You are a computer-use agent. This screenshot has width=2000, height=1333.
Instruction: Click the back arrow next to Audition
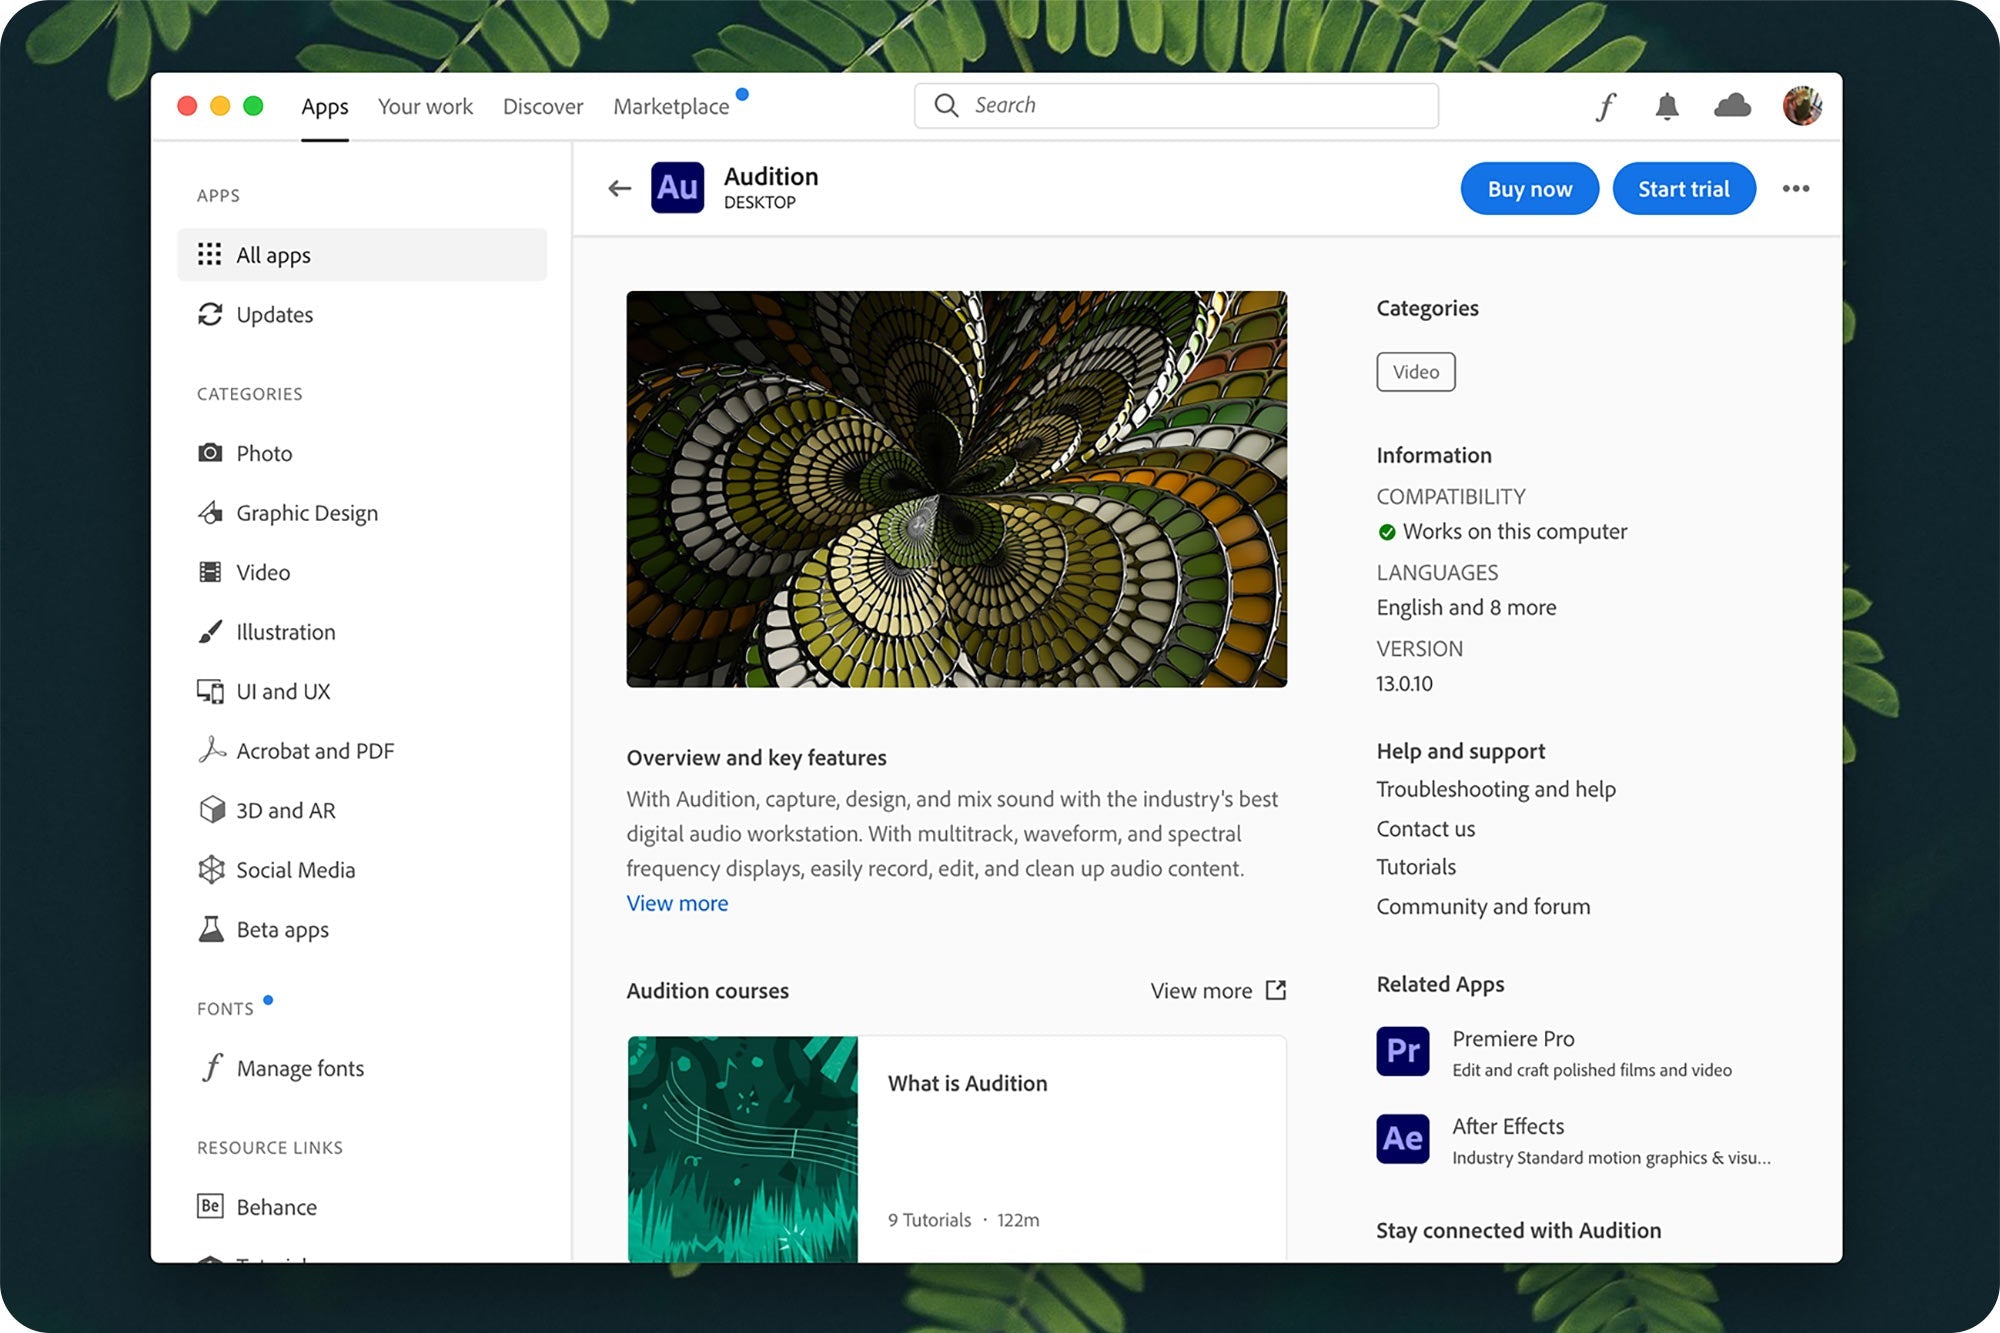(619, 188)
